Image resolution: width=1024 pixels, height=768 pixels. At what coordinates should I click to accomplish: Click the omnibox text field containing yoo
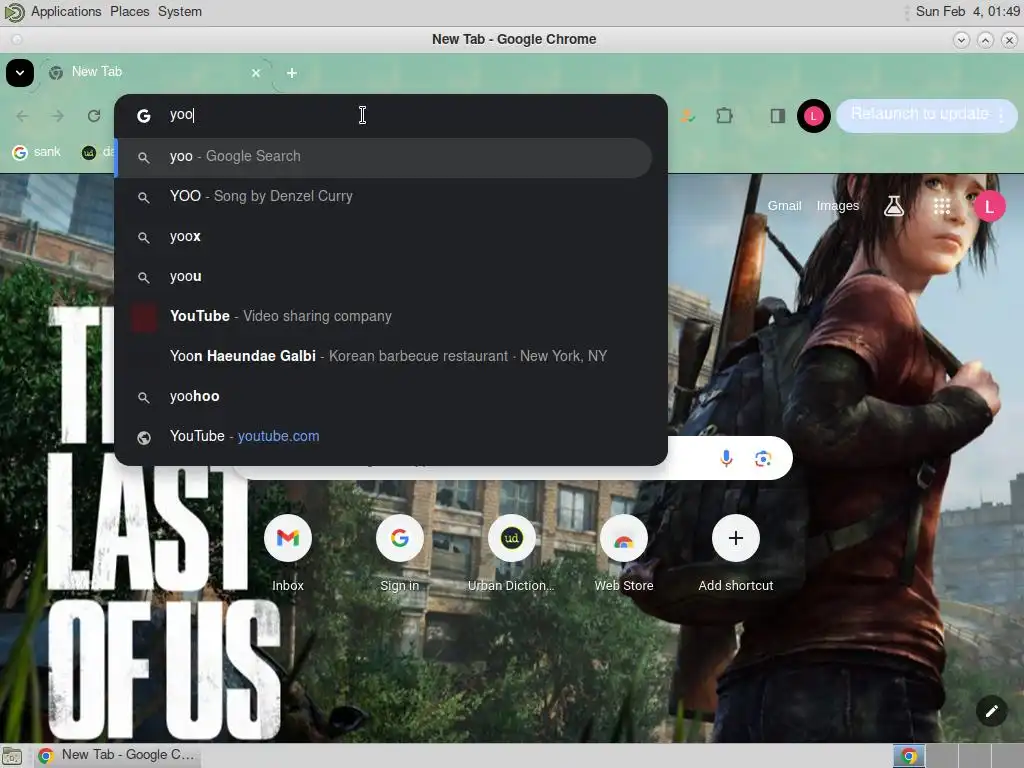click(411, 115)
